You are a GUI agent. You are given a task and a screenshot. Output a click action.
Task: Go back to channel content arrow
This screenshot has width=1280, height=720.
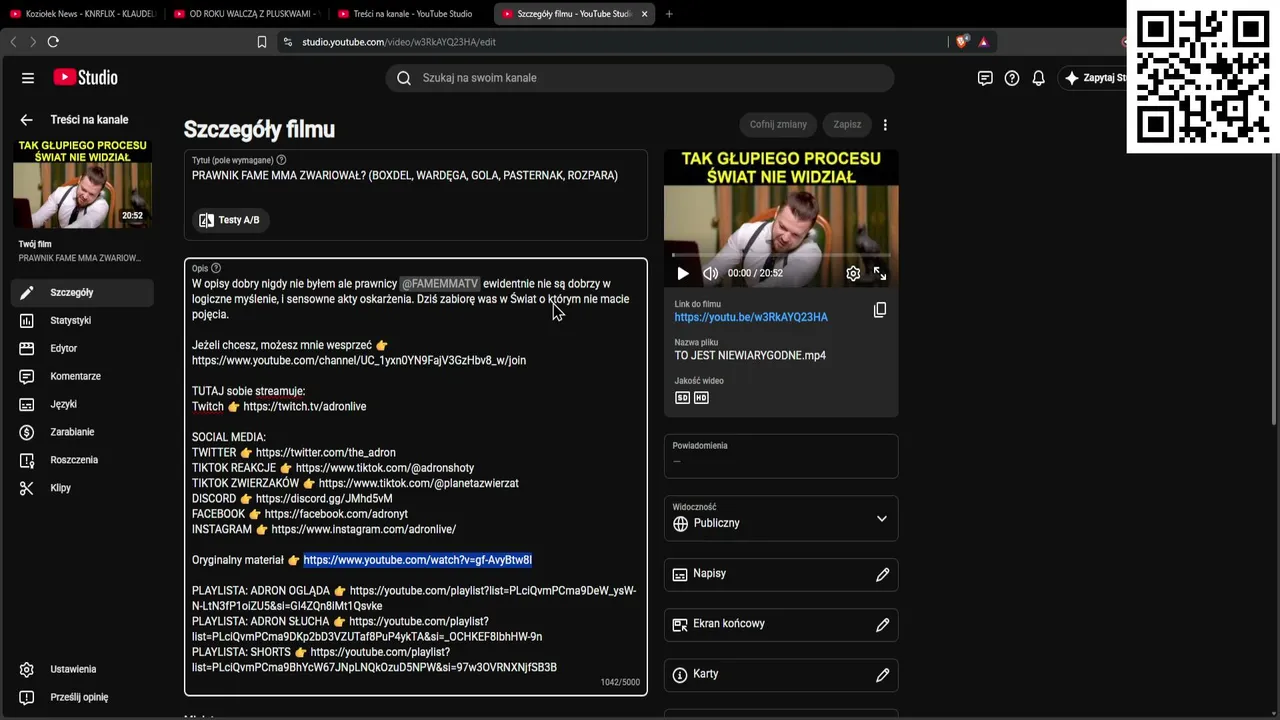click(x=27, y=120)
